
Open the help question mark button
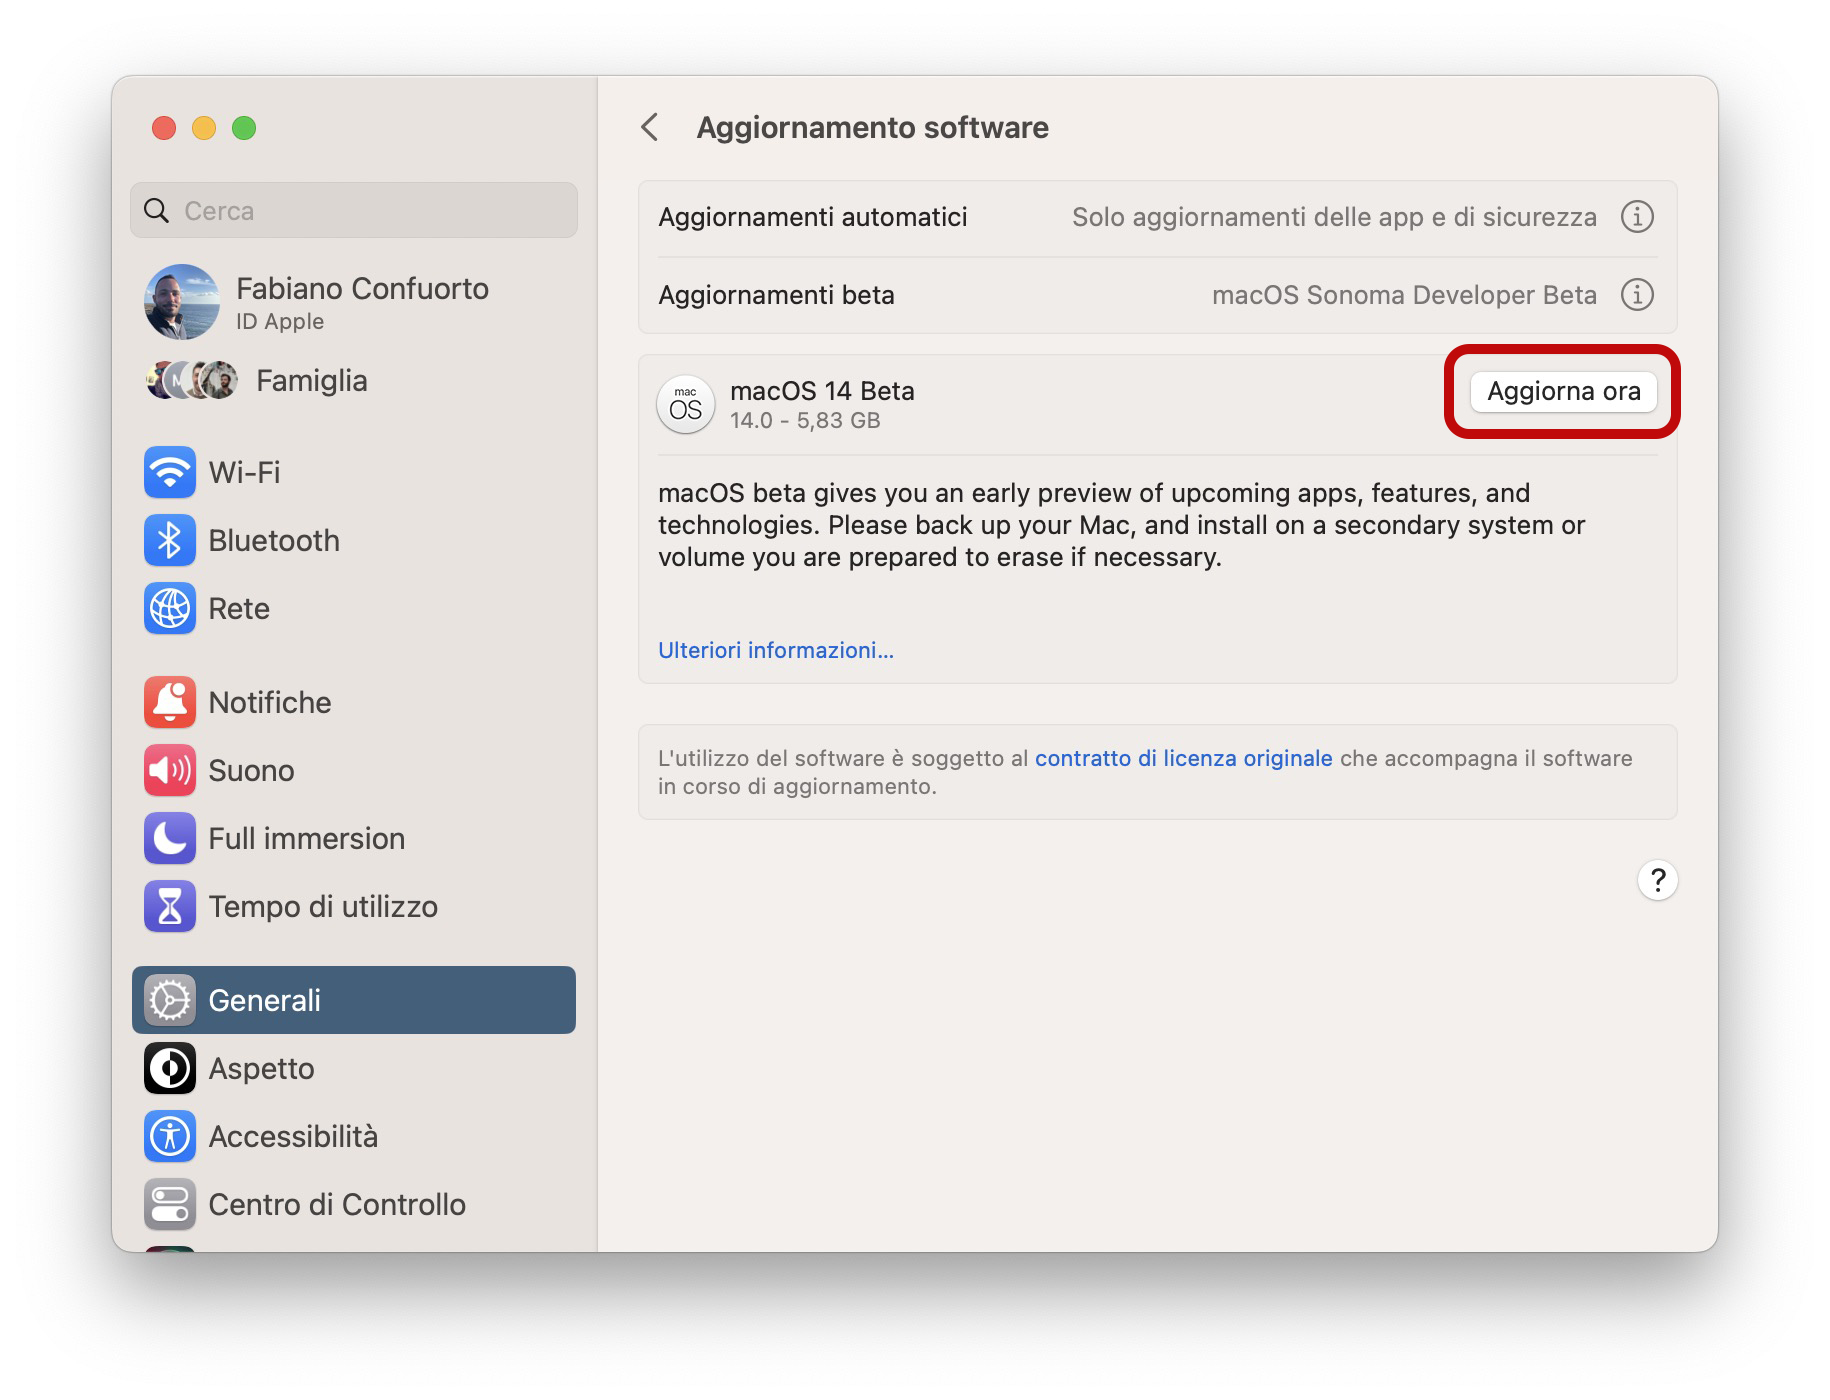pos(1657,880)
